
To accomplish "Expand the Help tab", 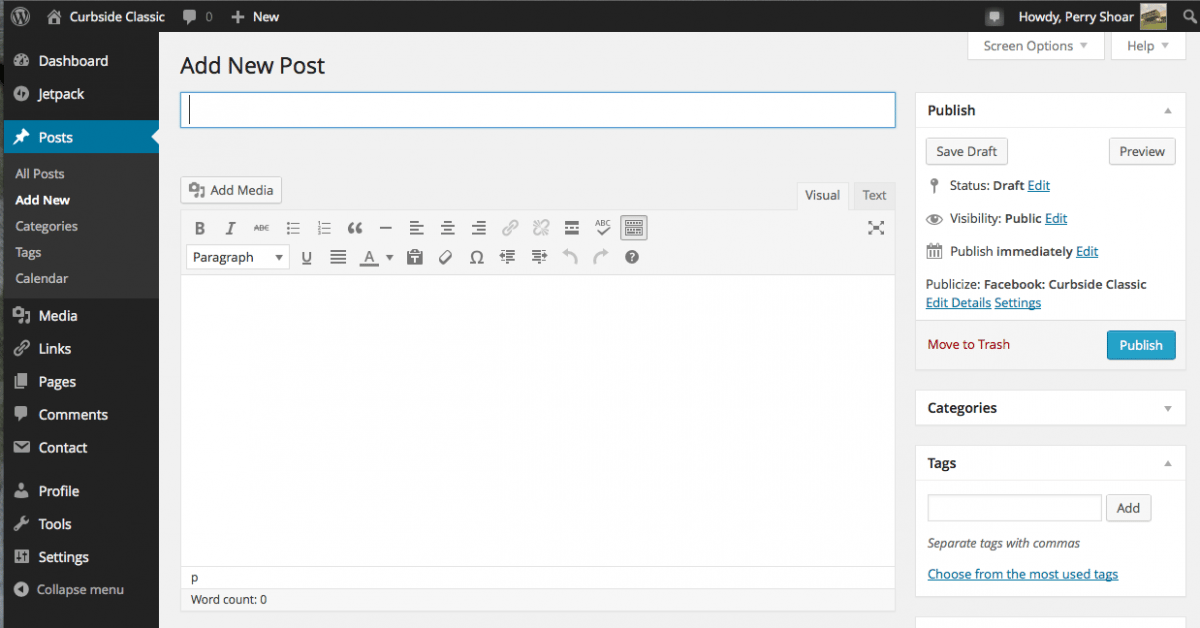I will point(1148,46).
